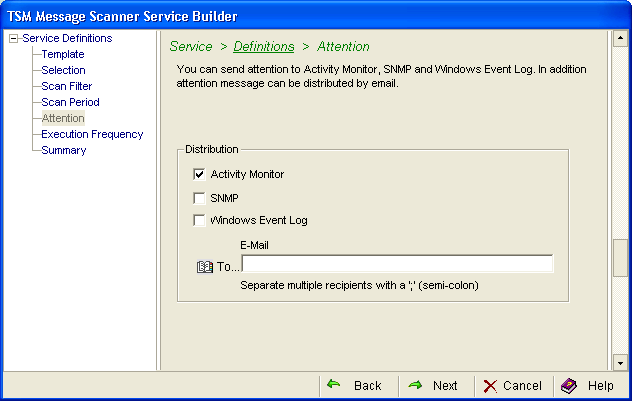Click the vertical scrollbar thumb
The height and width of the screenshot is (401, 632).
click(x=620, y=258)
